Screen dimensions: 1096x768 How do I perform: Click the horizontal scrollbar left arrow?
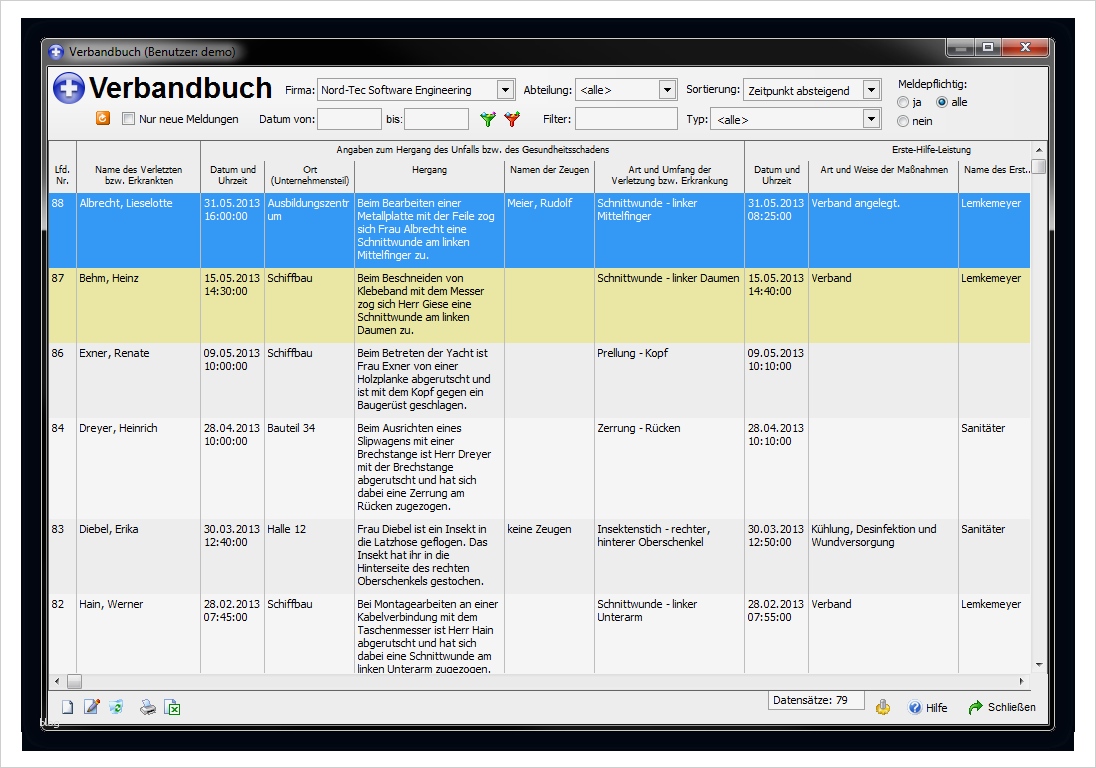coord(57,681)
